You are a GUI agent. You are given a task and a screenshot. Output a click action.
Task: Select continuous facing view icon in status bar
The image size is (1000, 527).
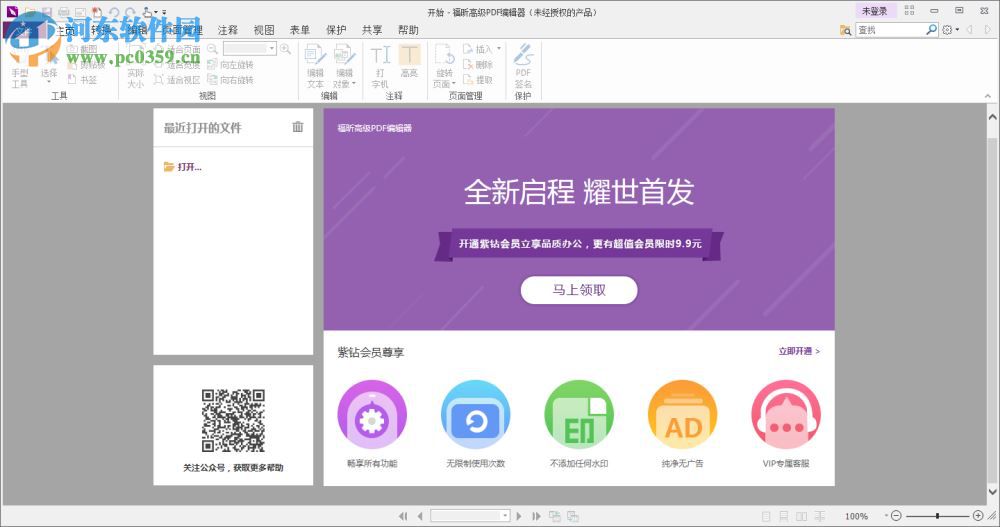click(820, 516)
